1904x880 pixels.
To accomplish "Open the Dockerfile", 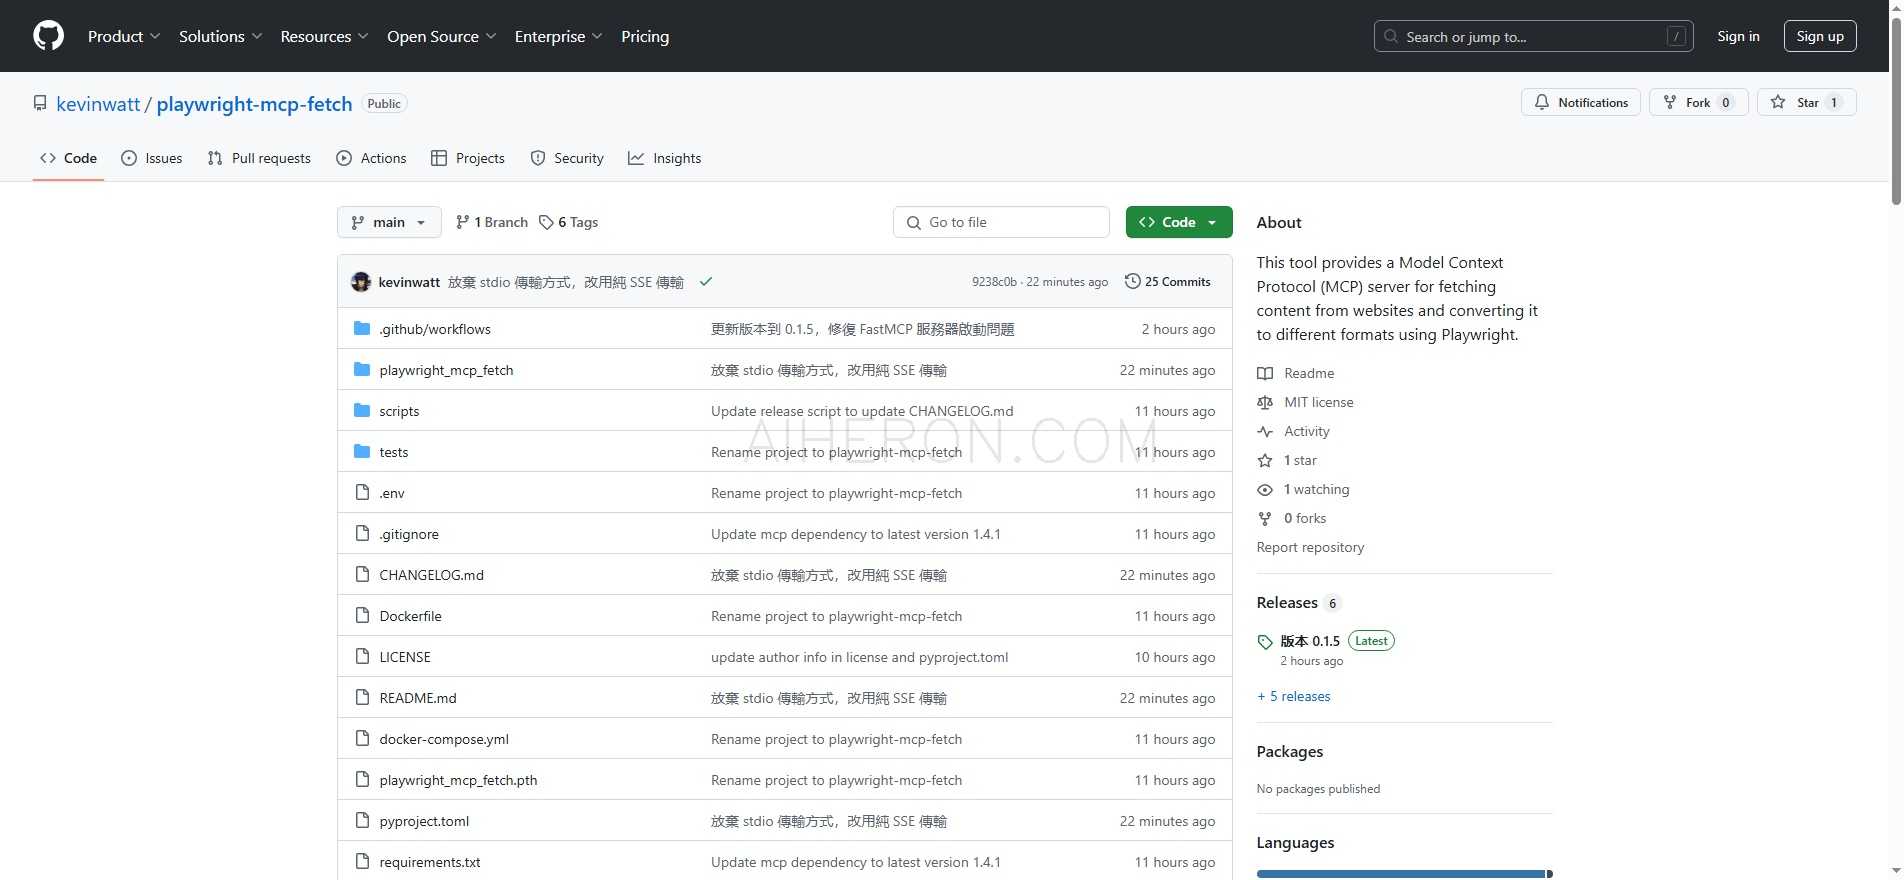I will [410, 616].
